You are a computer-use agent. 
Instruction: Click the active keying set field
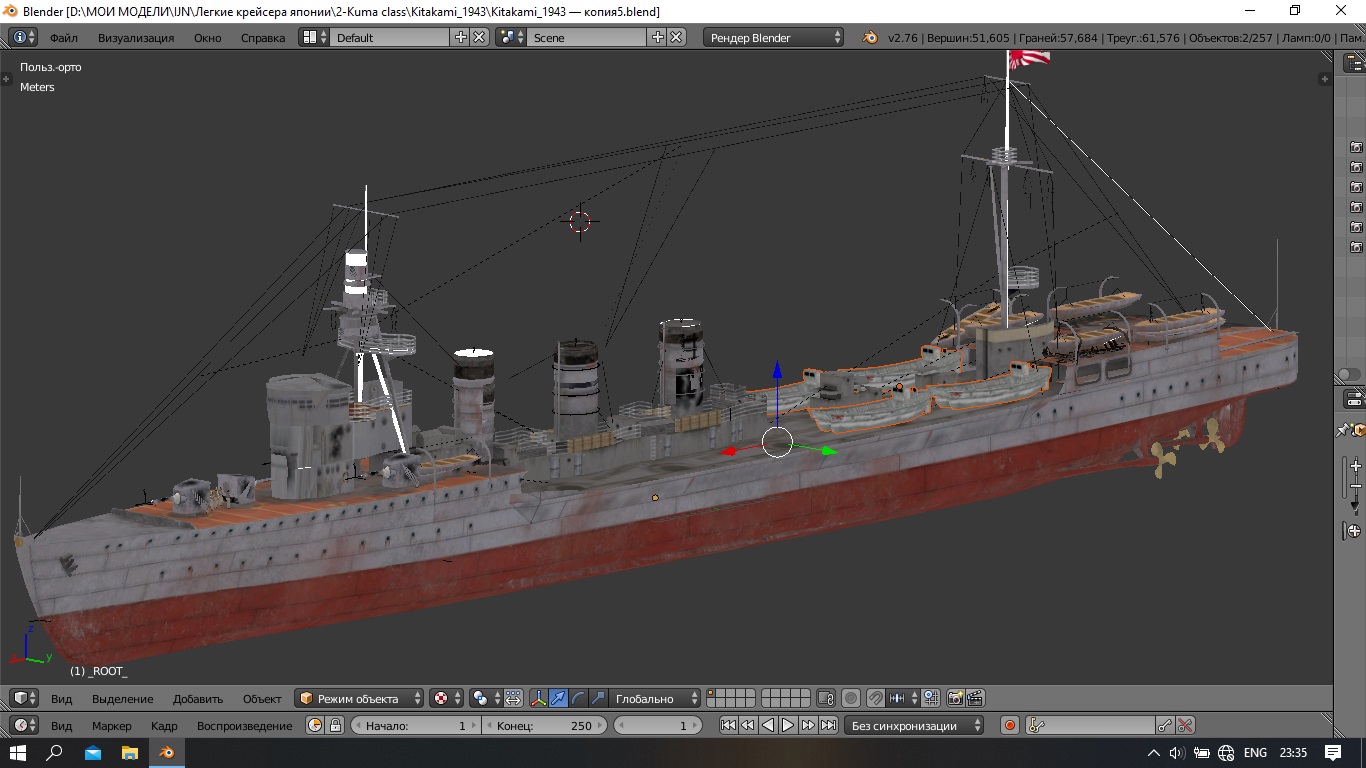1090,725
